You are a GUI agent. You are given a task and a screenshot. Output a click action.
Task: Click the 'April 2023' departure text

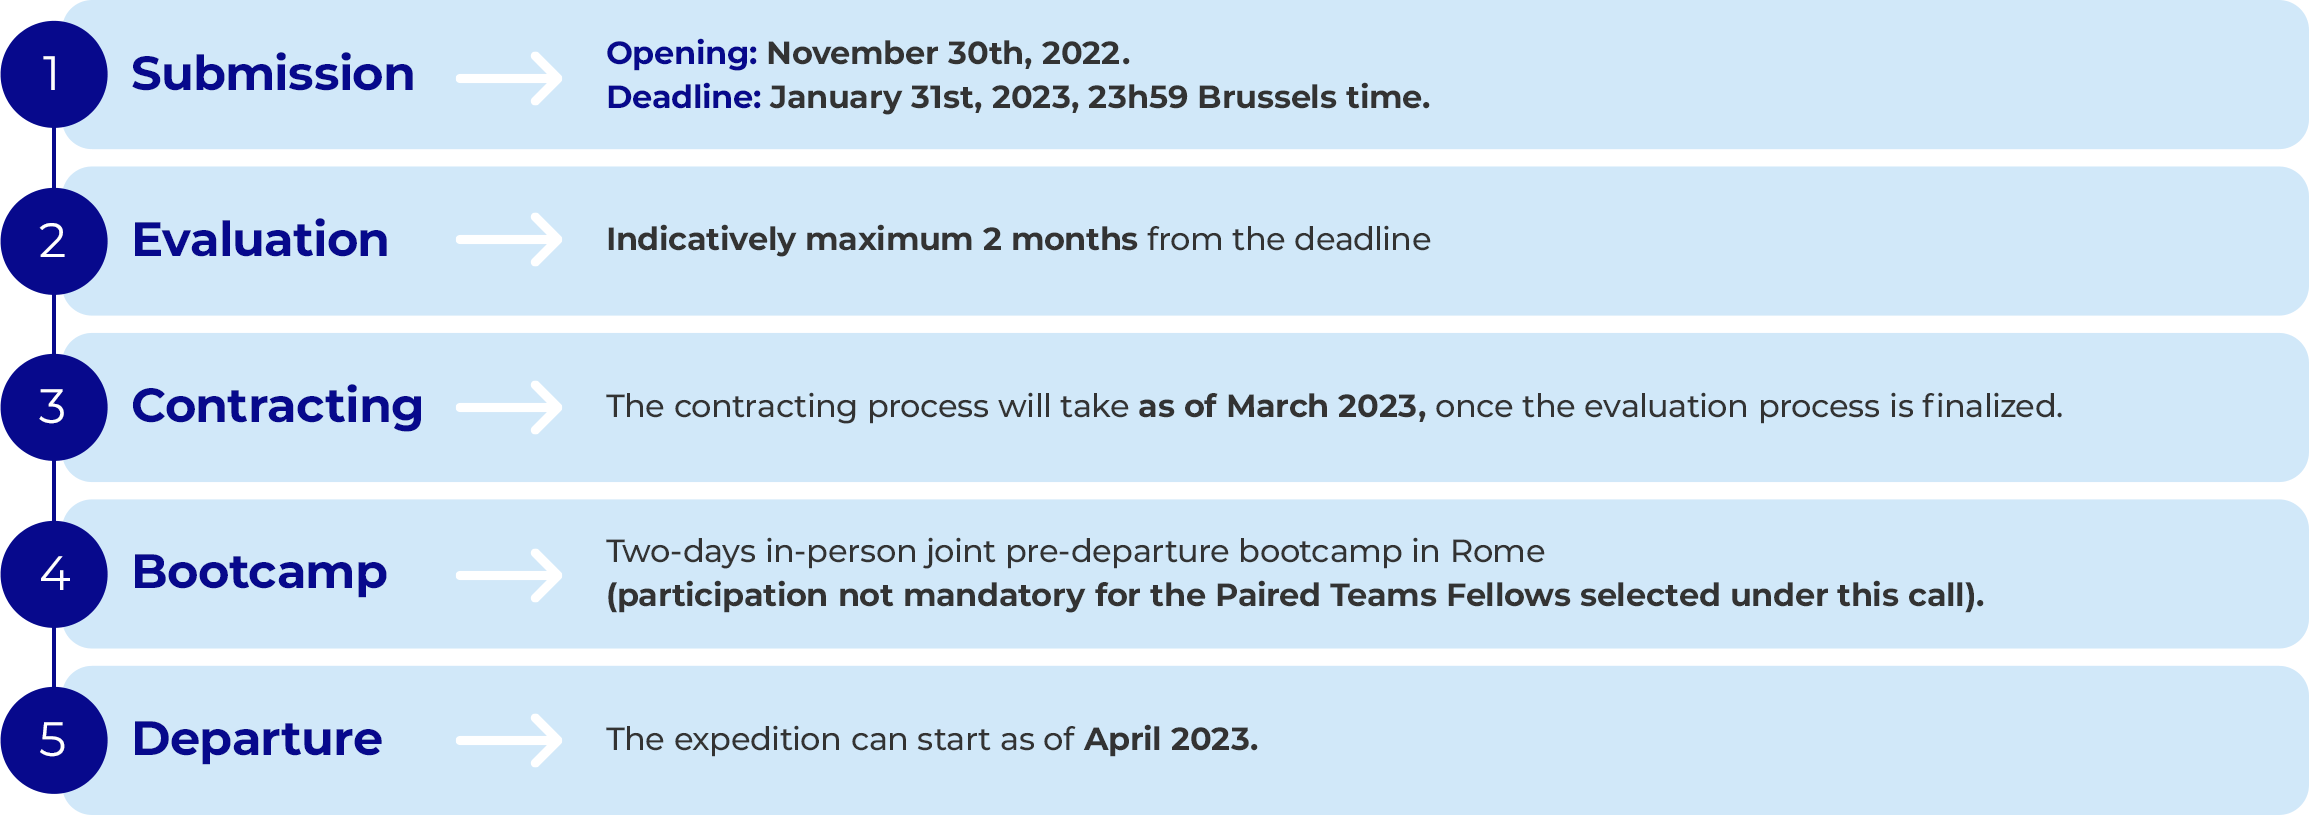point(1171,739)
